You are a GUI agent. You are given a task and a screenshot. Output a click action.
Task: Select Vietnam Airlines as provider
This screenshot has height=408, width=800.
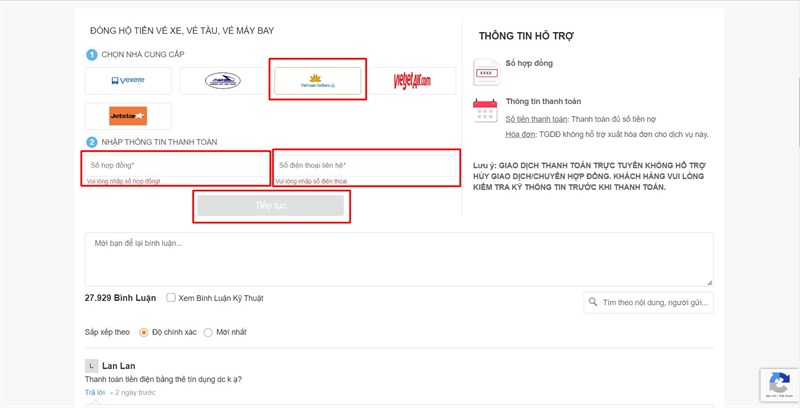(x=319, y=79)
